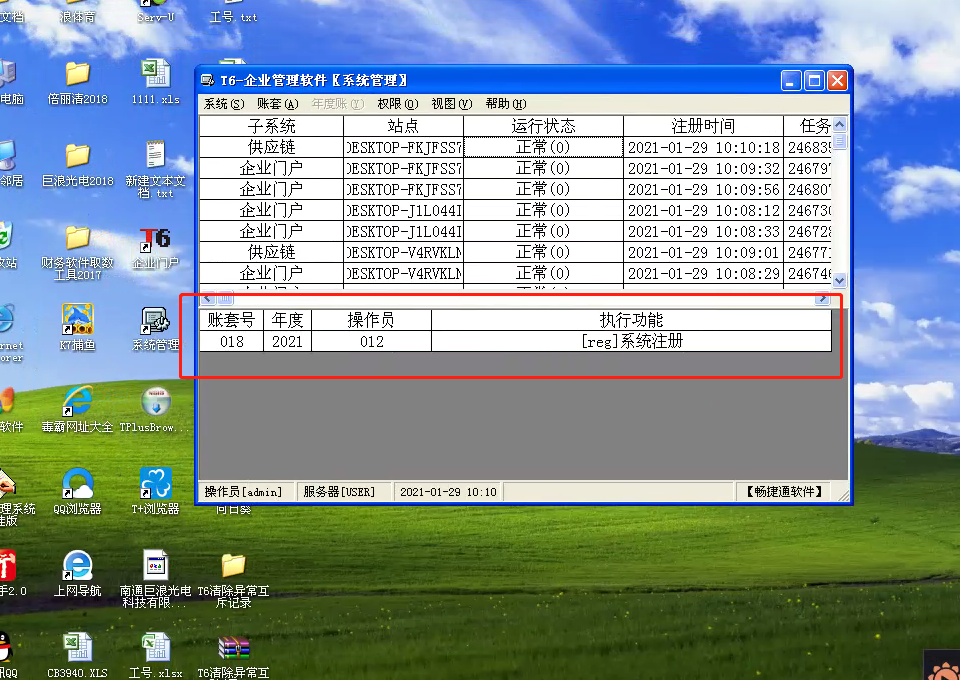Click the 操作员 column header in lower table
The width and height of the screenshot is (960, 680).
click(372, 320)
